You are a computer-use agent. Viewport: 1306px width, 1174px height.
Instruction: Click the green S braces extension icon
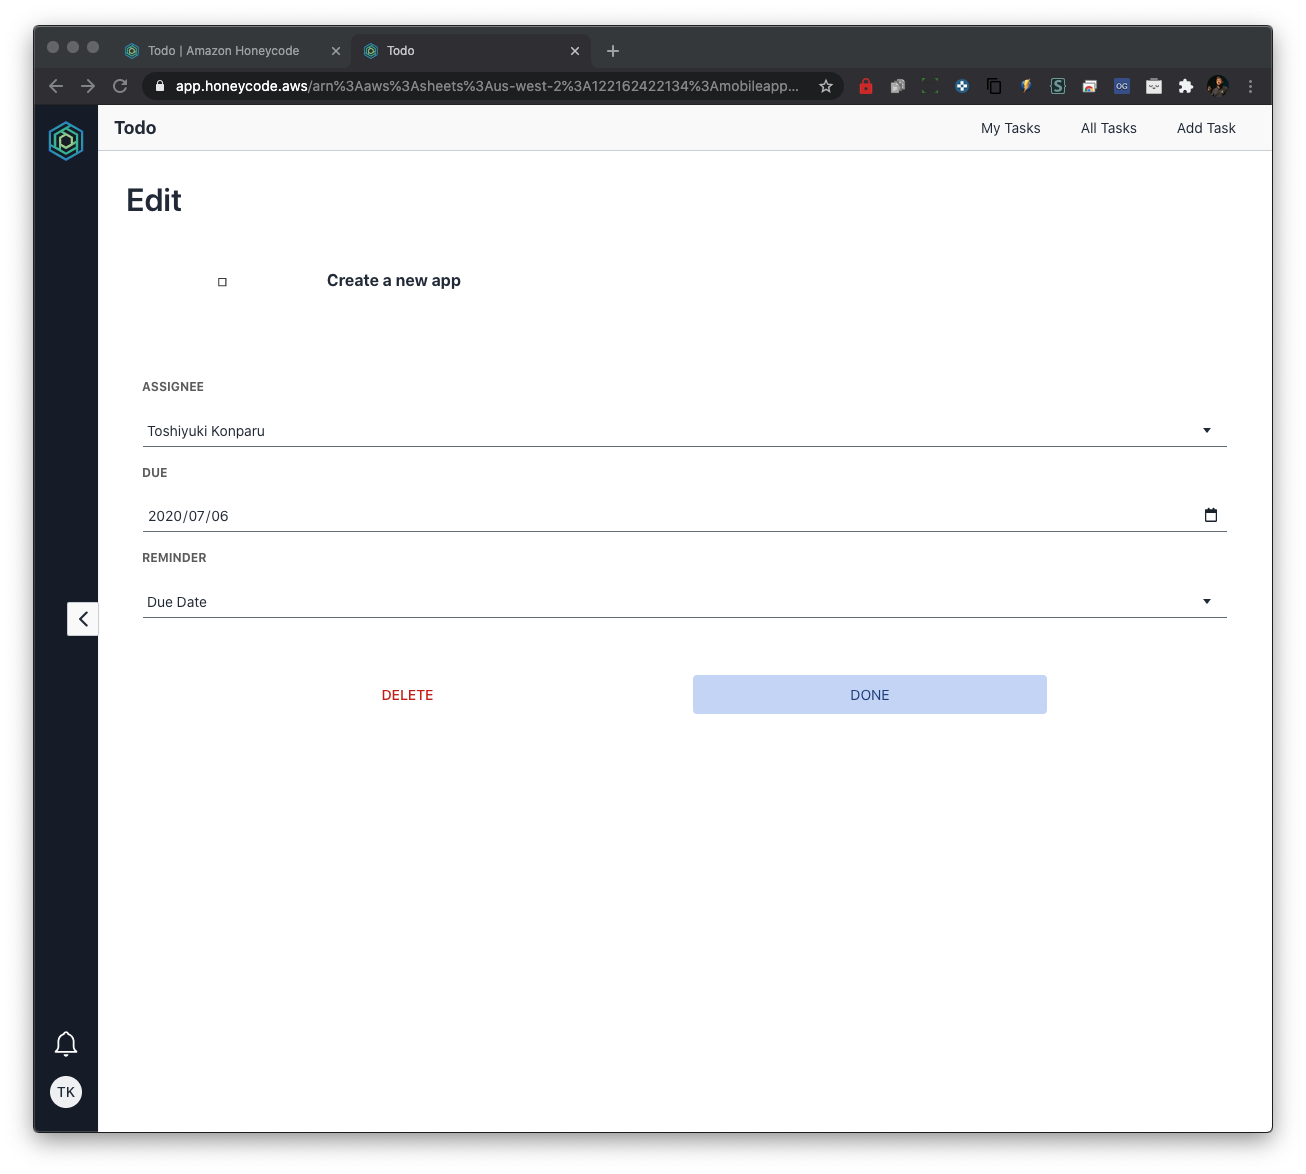1058,86
